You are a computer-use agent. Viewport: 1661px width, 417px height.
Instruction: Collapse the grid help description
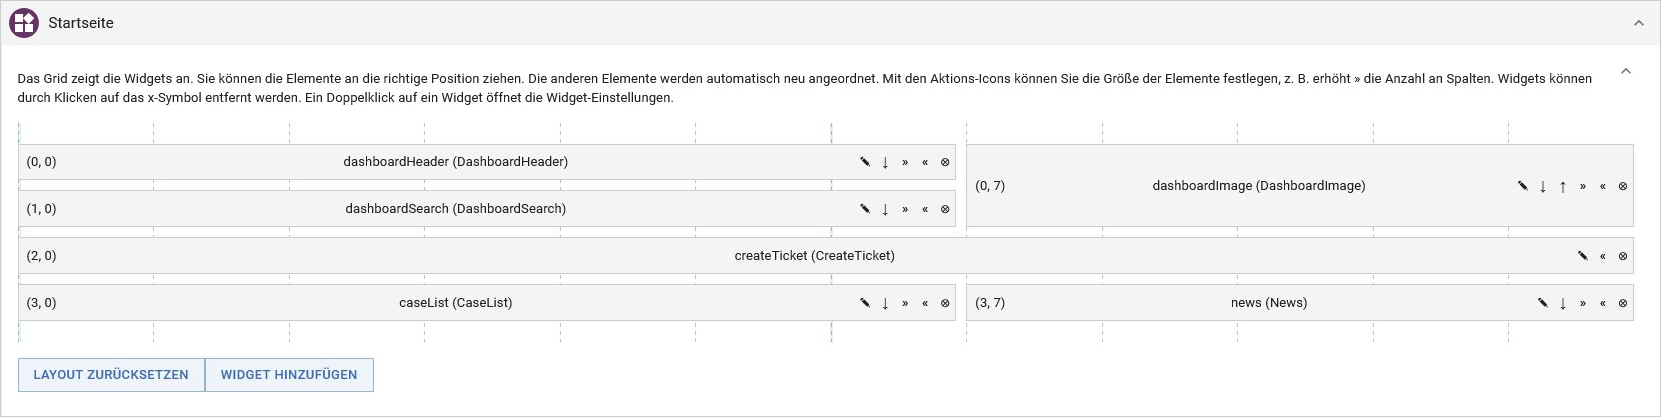point(1626,71)
